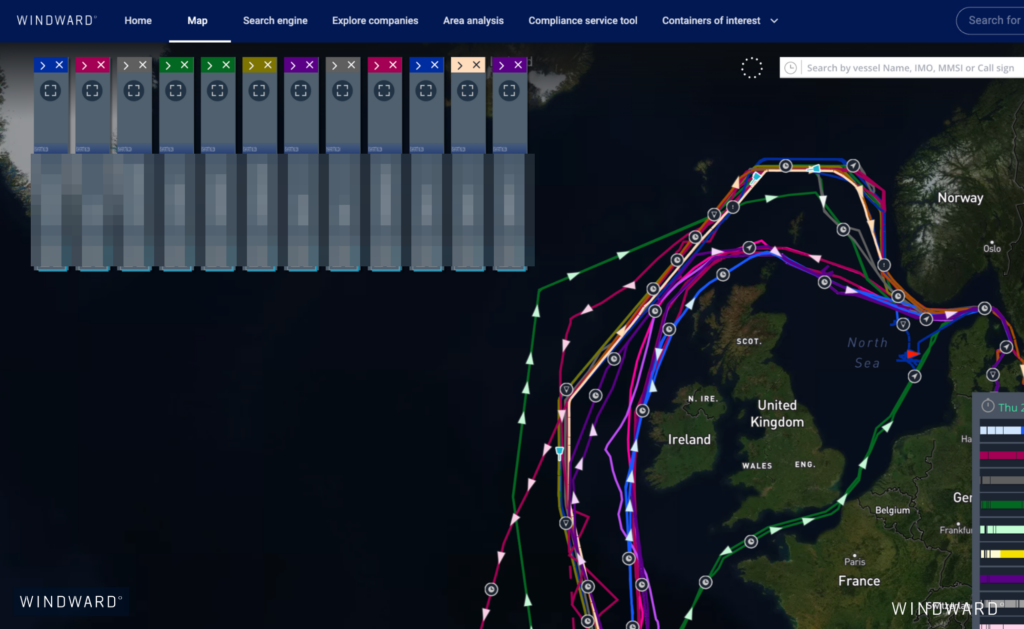Focus map on the peach vessel card
The height and width of the screenshot is (629, 1024).
(468, 91)
